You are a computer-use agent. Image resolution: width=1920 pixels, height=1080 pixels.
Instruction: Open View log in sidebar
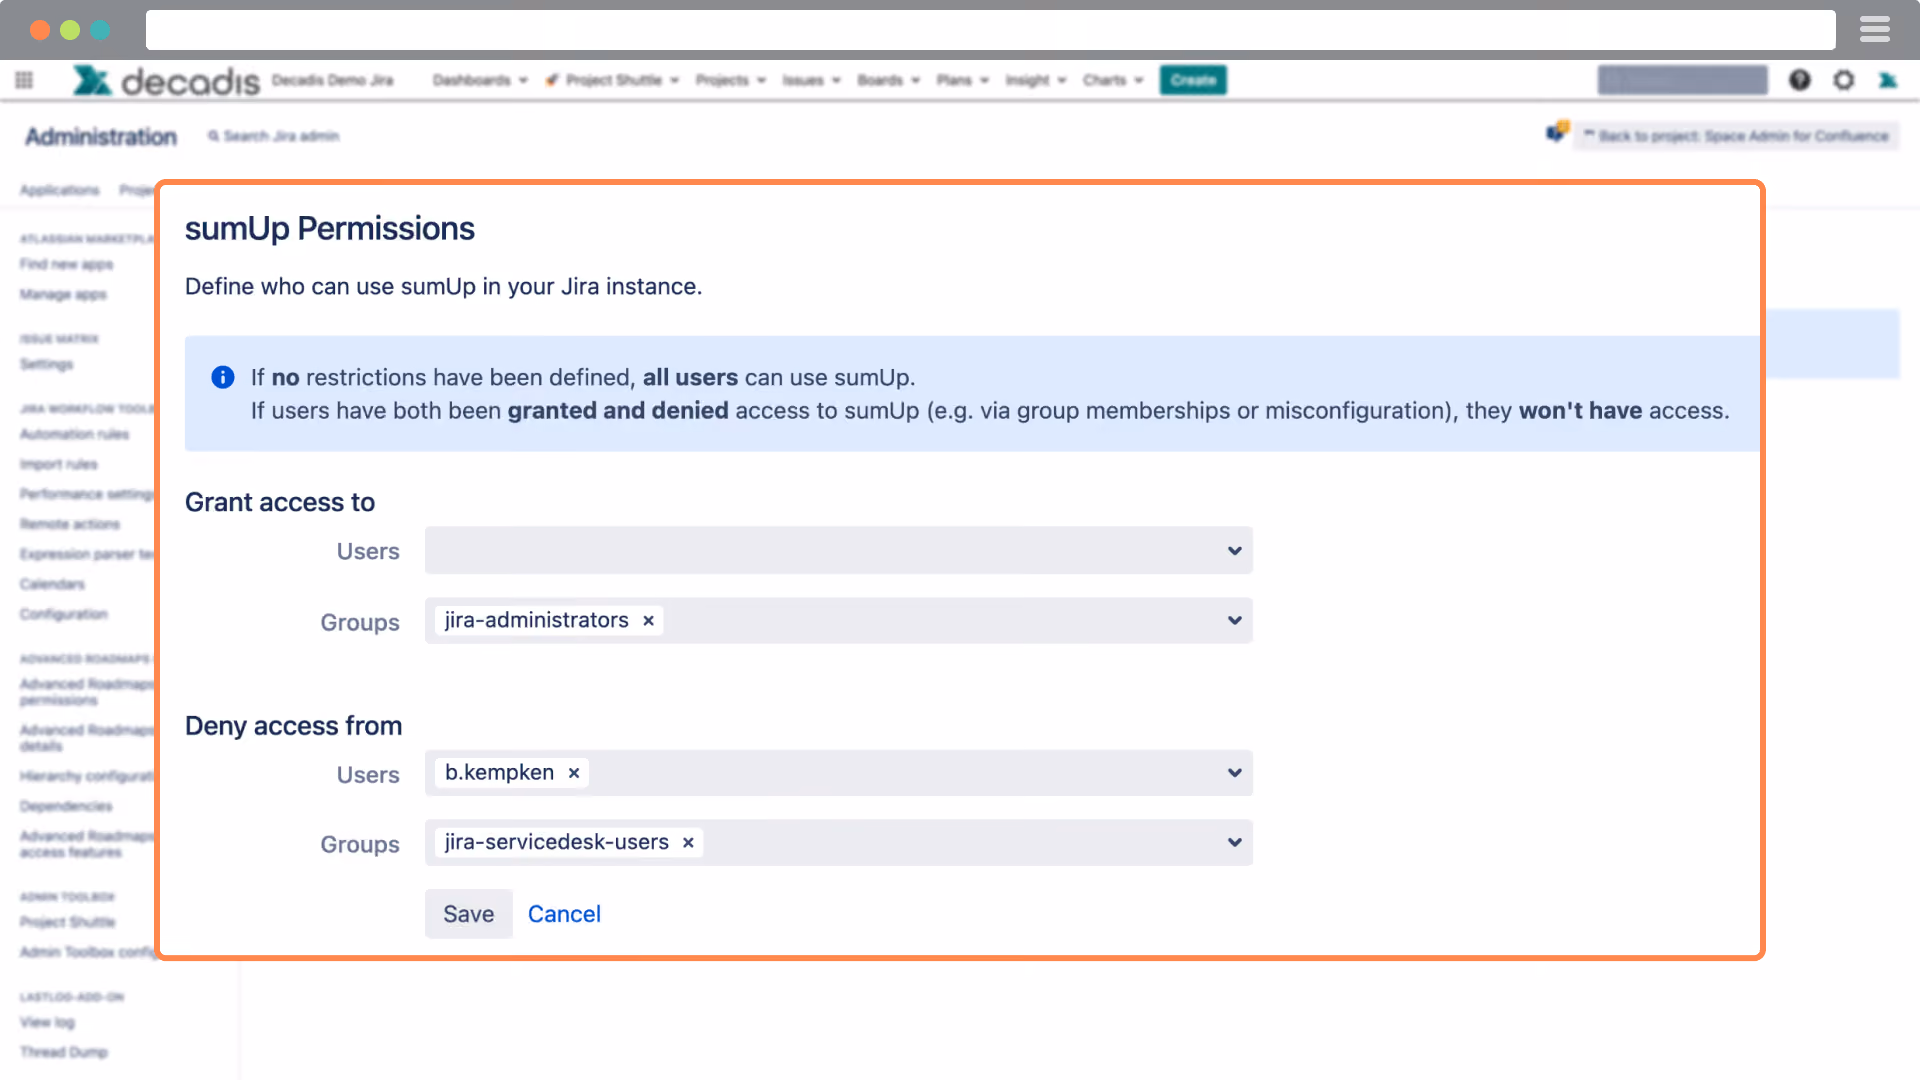click(47, 1022)
